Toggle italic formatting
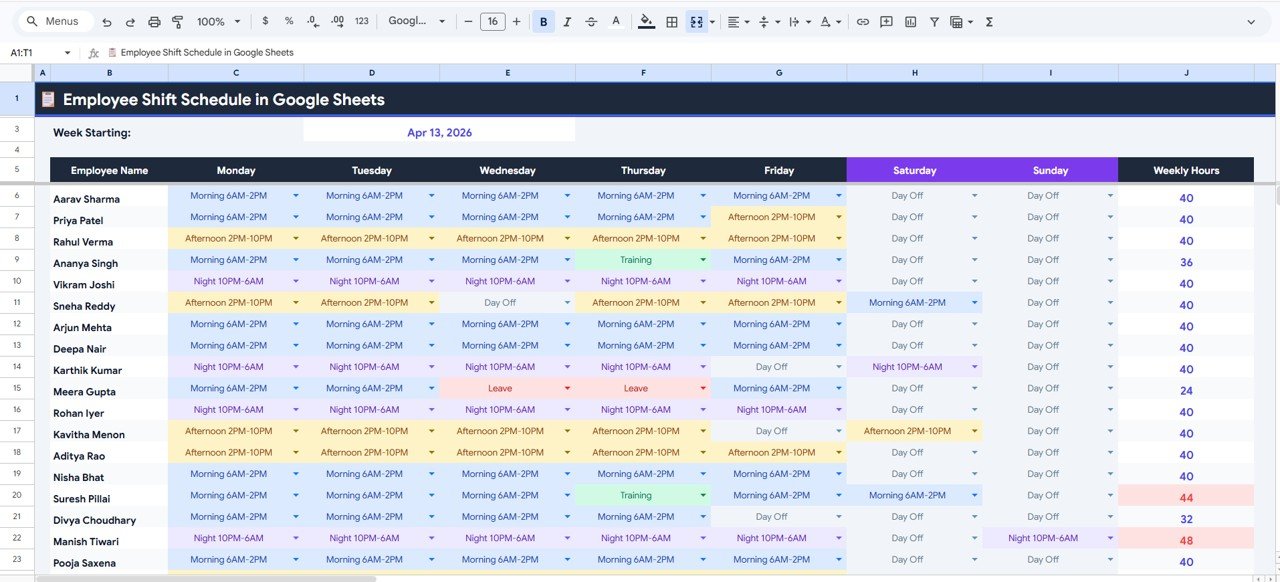Screen dimensions: 1280x582 click(567, 20)
